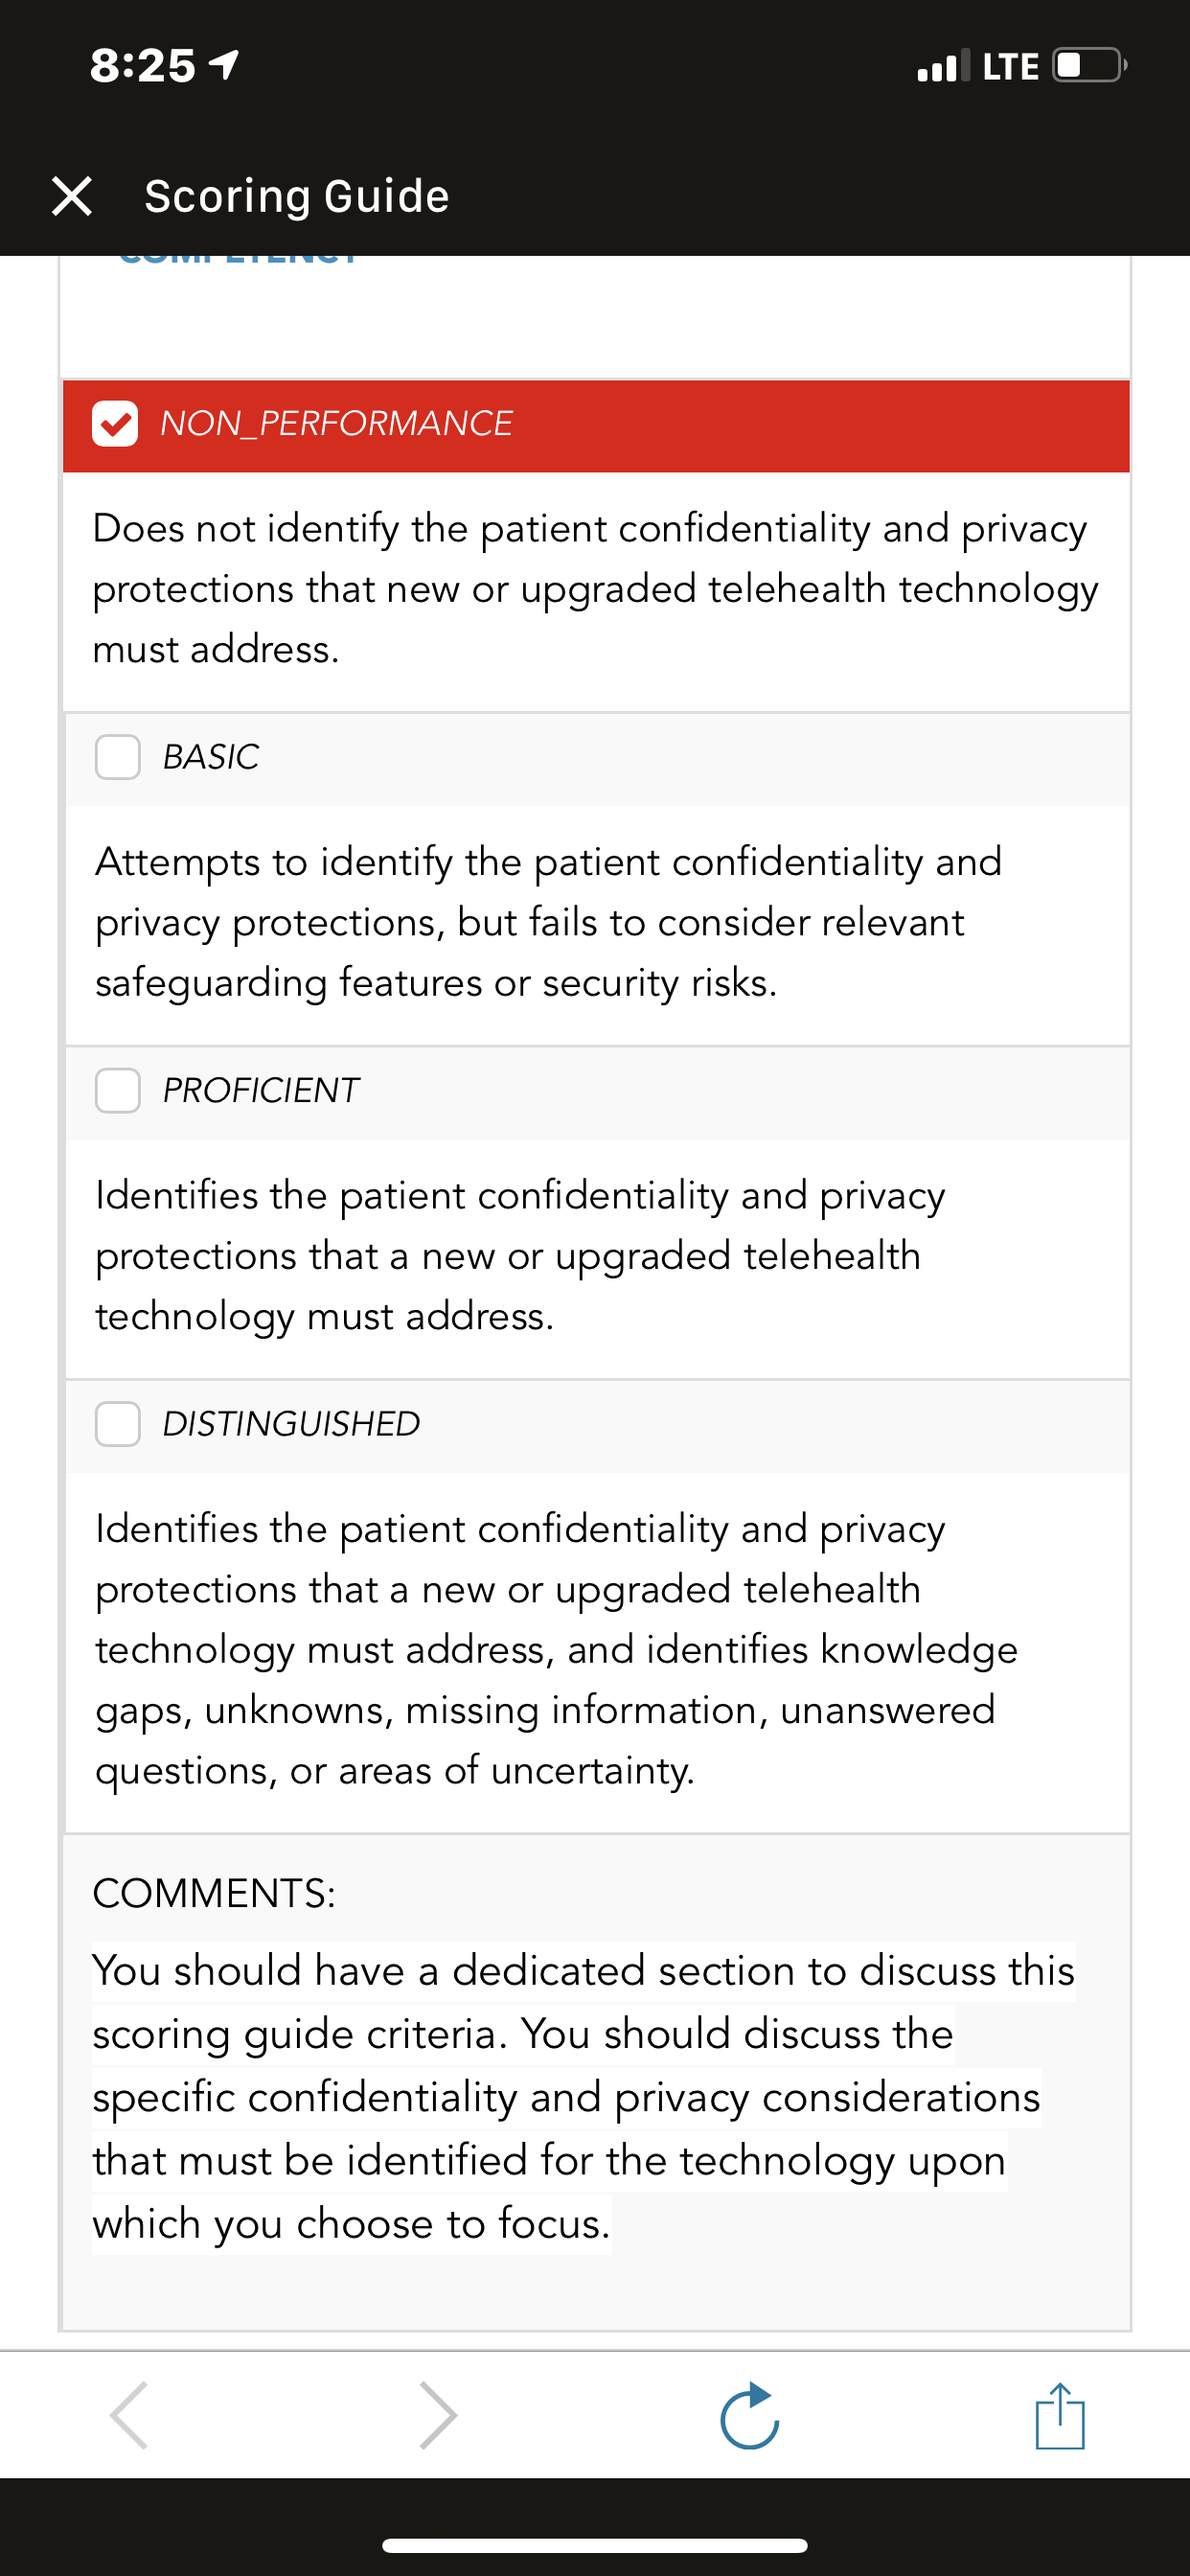Tap the location arrow beside the time
Screen dimensions: 1190x2576
coord(224,65)
